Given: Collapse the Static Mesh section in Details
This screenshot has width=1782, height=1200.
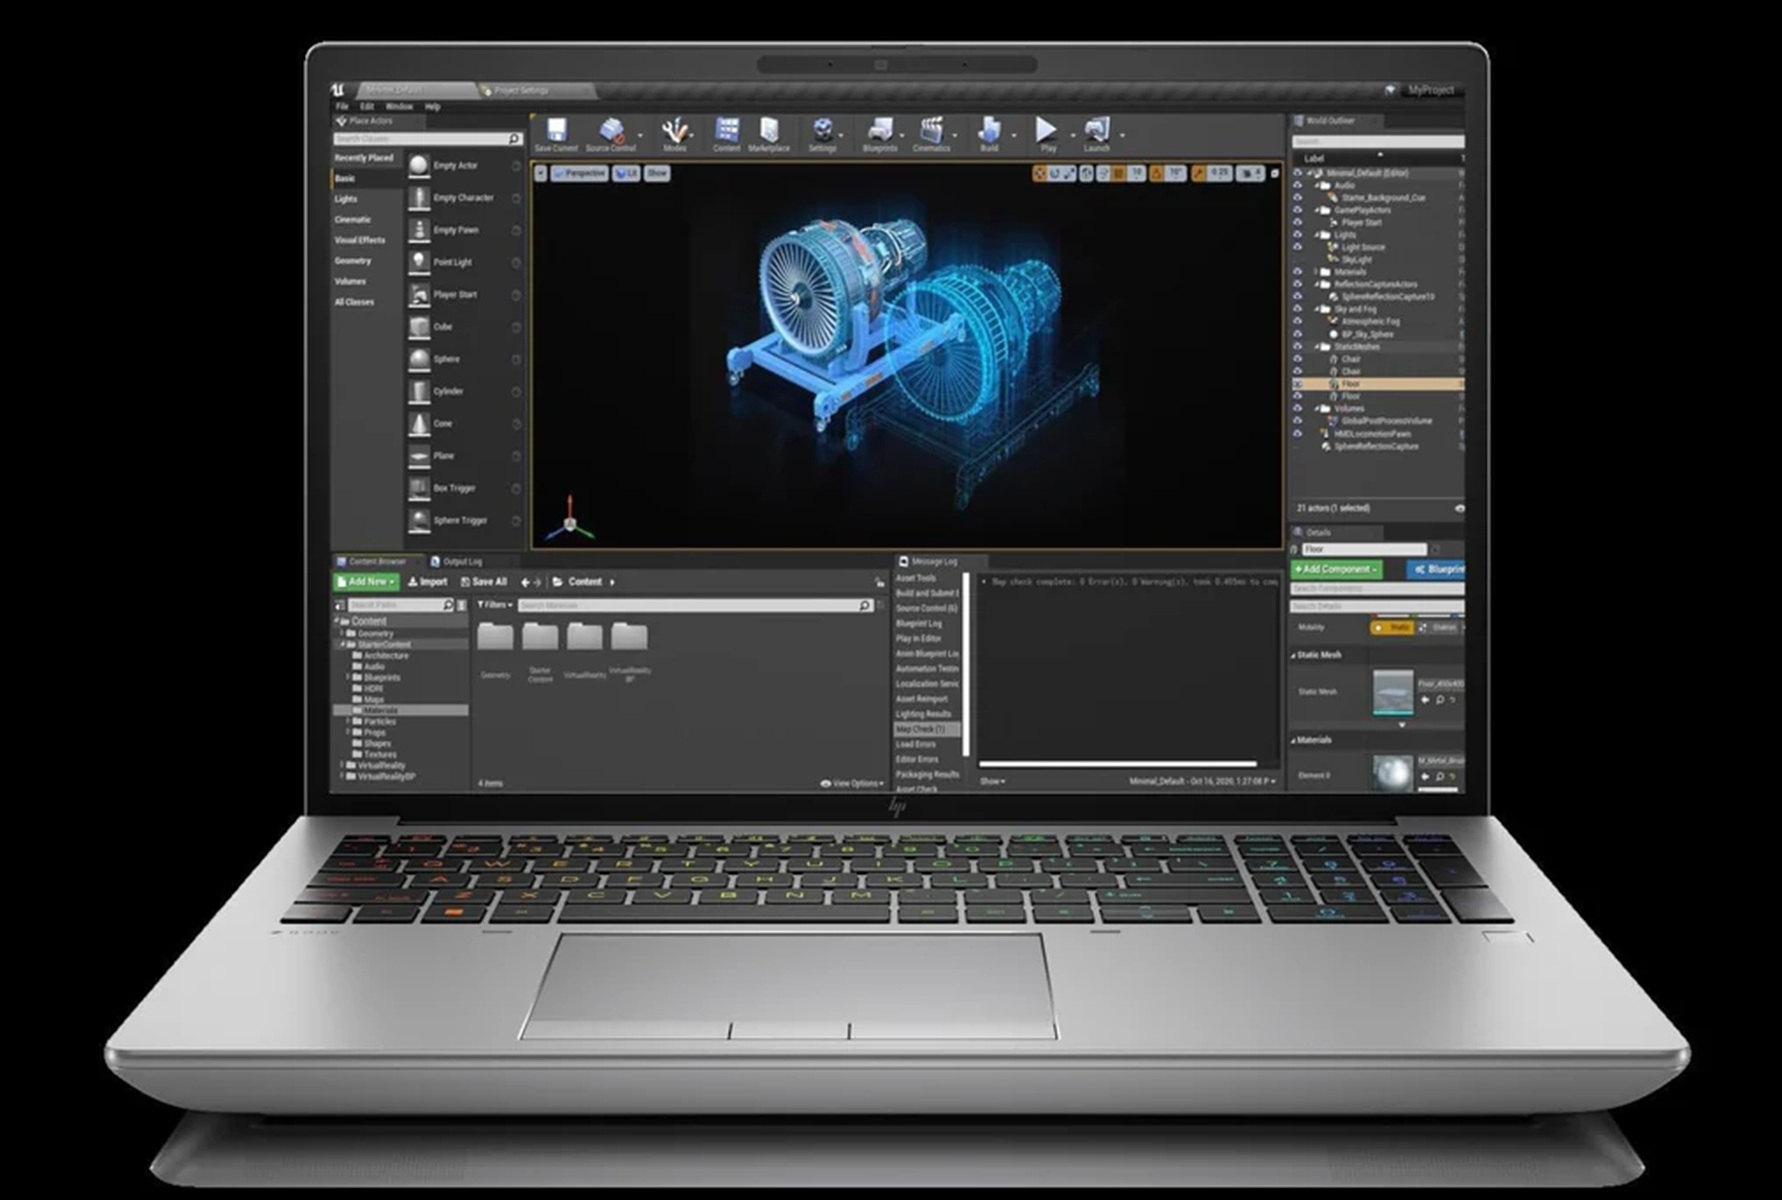Looking at the screenshot, I should pyautogui.click(x=1293, y=656).
